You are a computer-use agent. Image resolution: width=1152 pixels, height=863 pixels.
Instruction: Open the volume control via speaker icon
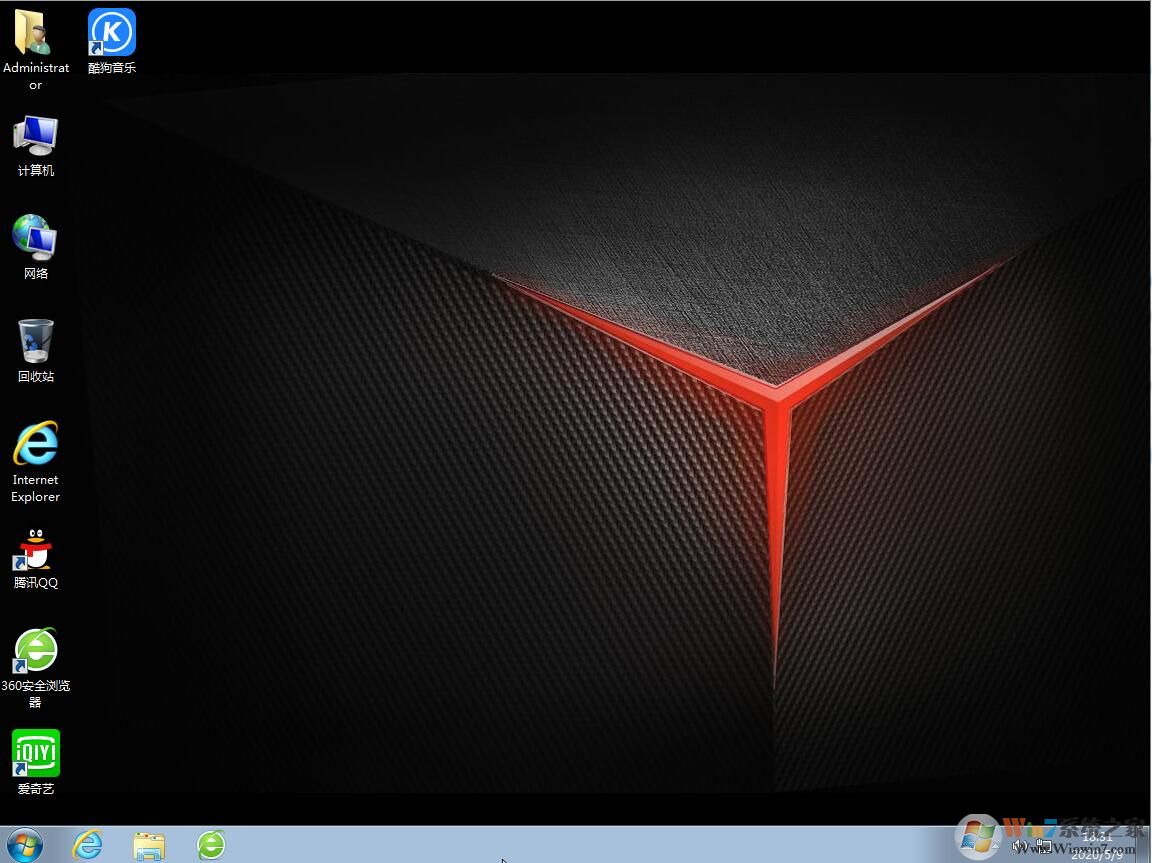pos(1017,847)
